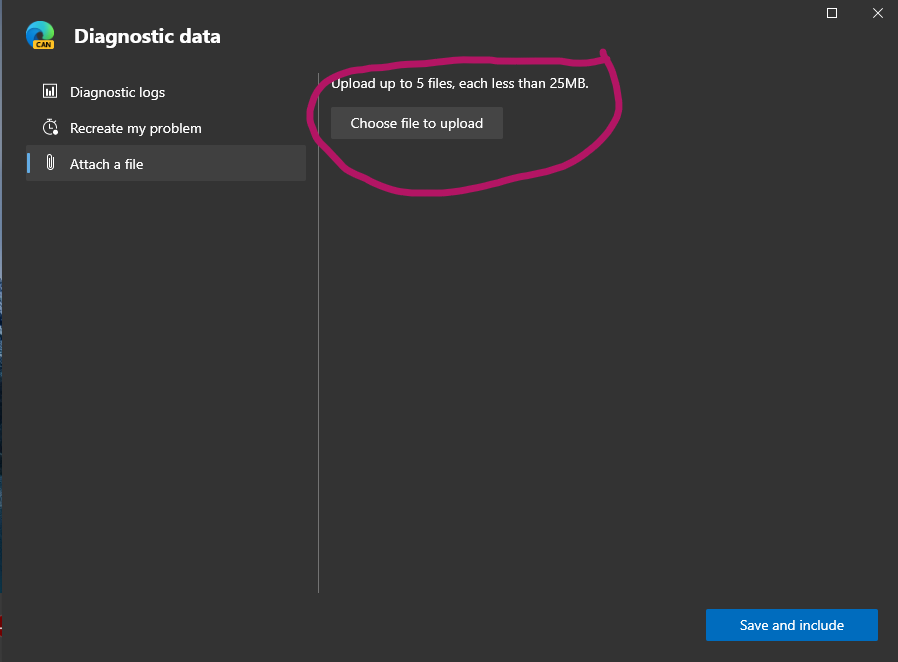The image size is (898, 662).
Task: Click the Diagnostic data heading text
Action: pos(147,37)
